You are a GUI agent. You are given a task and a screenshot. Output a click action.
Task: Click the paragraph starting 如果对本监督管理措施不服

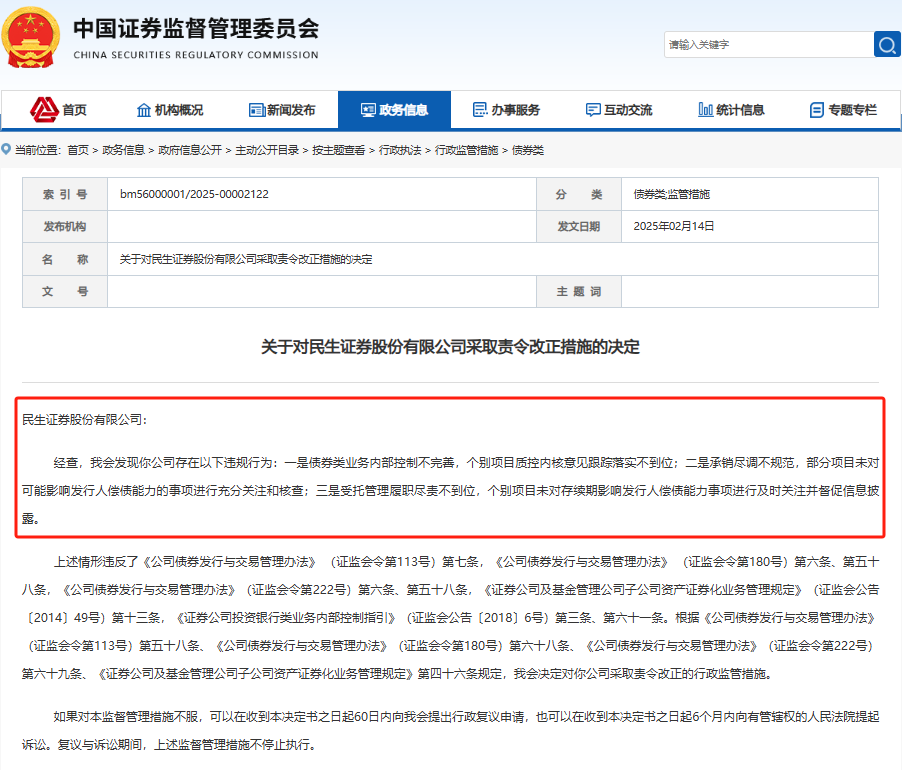click(x=450, y=730)
